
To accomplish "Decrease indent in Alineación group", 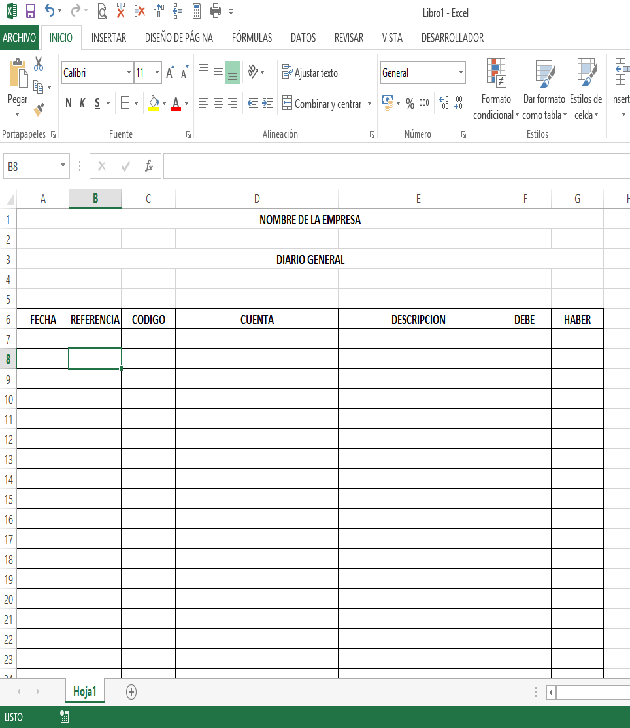I will click(x=253, y=103).
